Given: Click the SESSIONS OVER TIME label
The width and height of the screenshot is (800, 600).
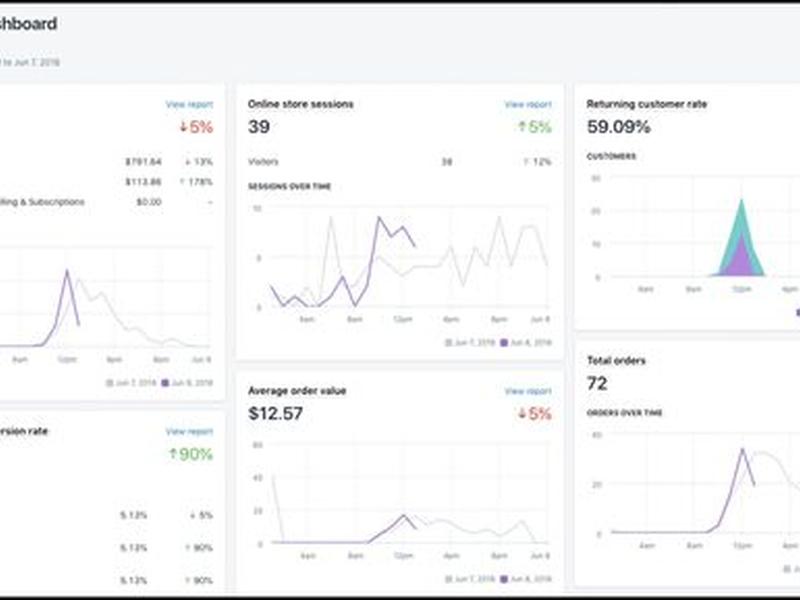Looking at the screenshot, I should tap(289, 186).
